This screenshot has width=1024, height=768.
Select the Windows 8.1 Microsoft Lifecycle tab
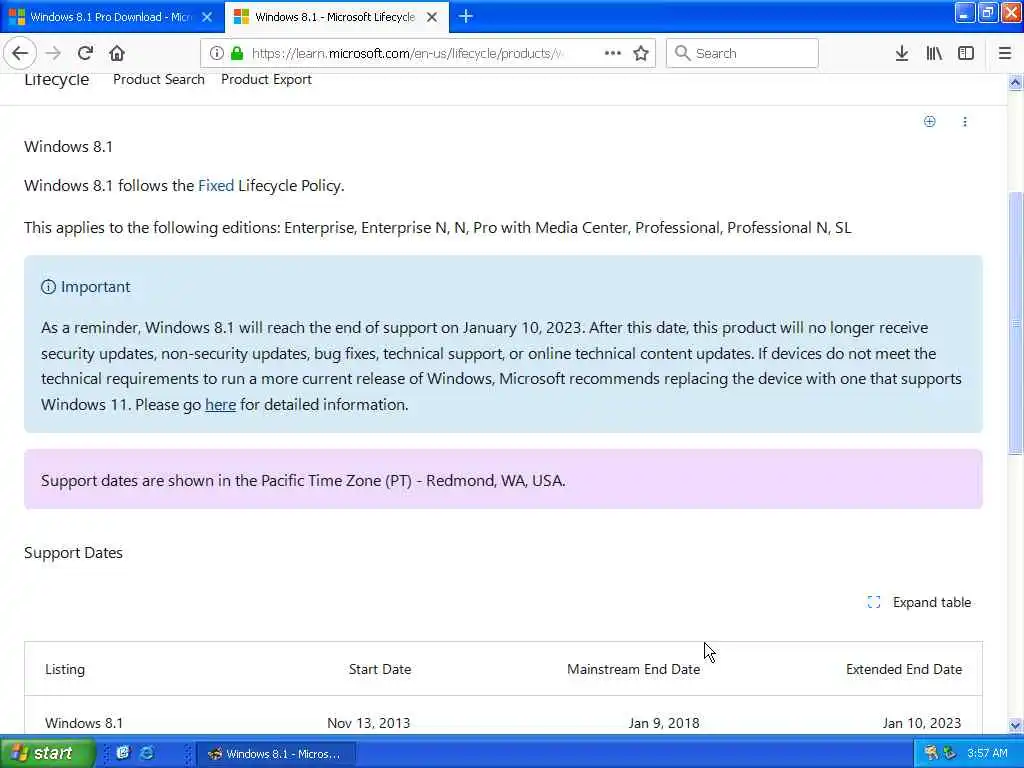336,17
